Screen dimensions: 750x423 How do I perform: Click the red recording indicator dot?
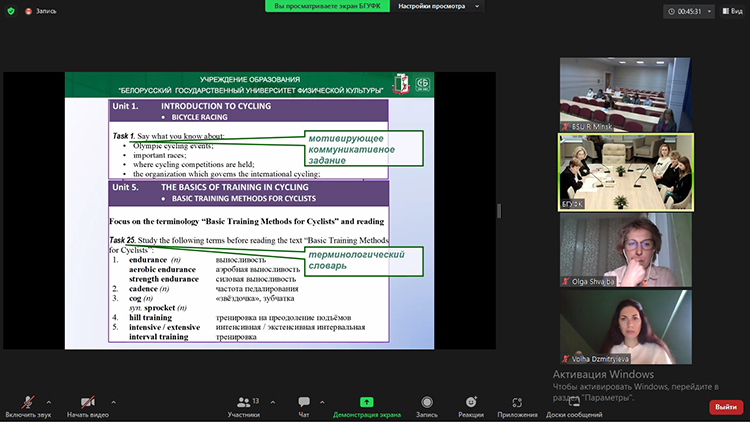click(28, 11)
